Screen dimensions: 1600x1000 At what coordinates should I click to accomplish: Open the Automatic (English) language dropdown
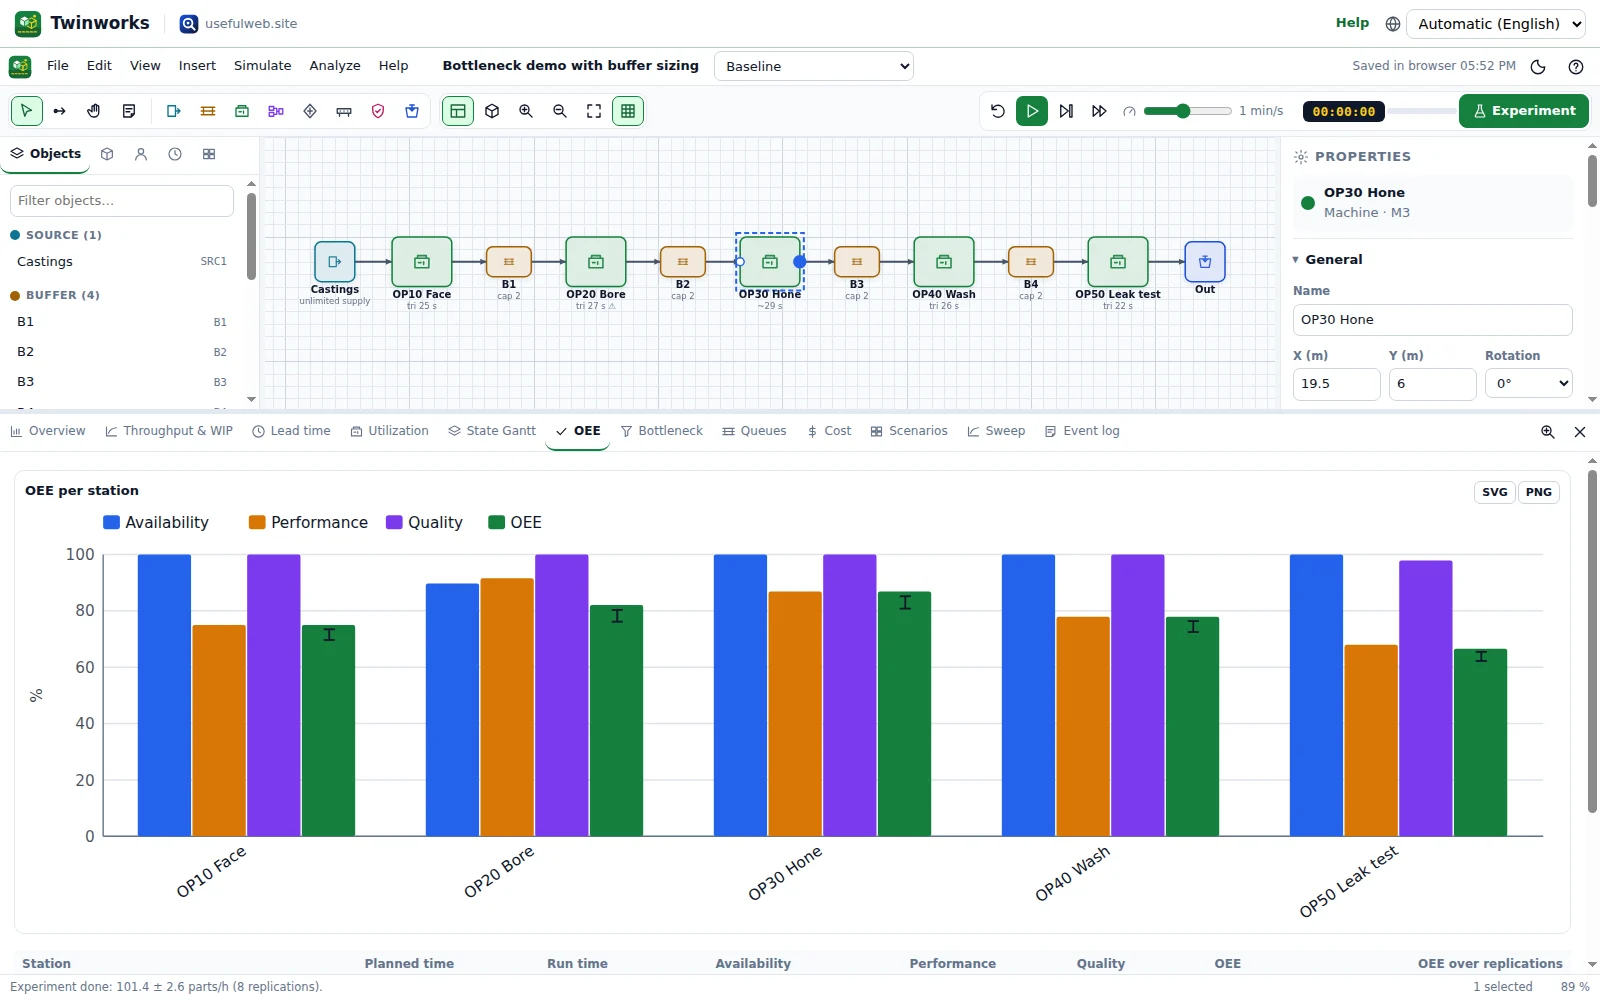1496,24
